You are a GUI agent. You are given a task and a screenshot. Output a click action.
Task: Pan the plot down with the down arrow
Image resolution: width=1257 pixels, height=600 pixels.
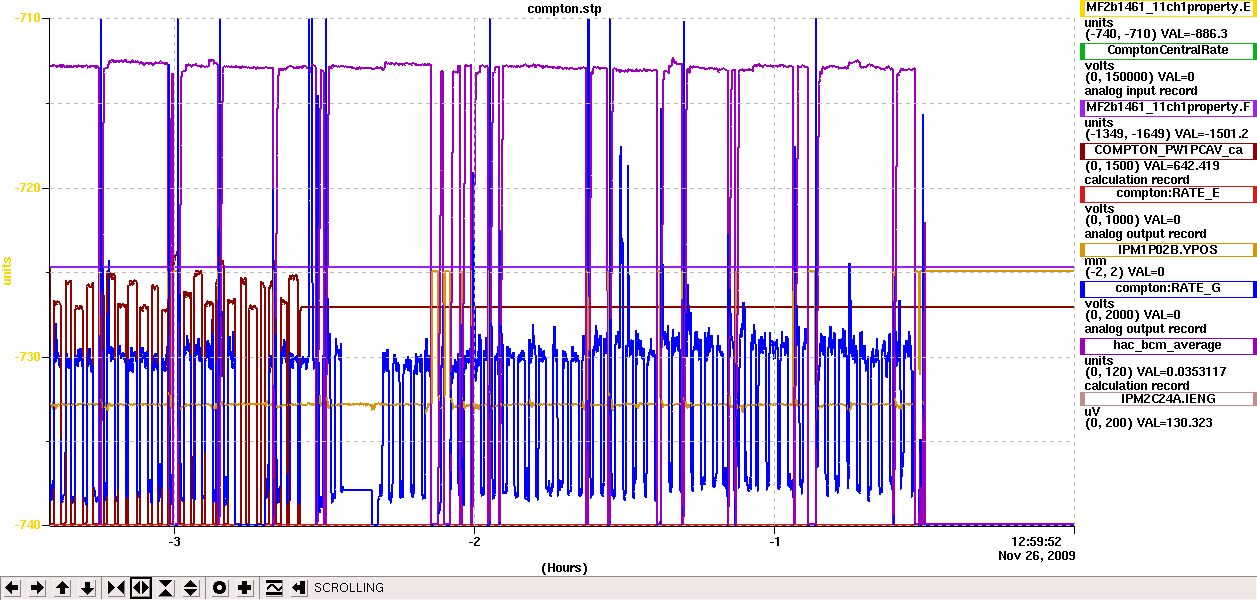click(88, 588)
